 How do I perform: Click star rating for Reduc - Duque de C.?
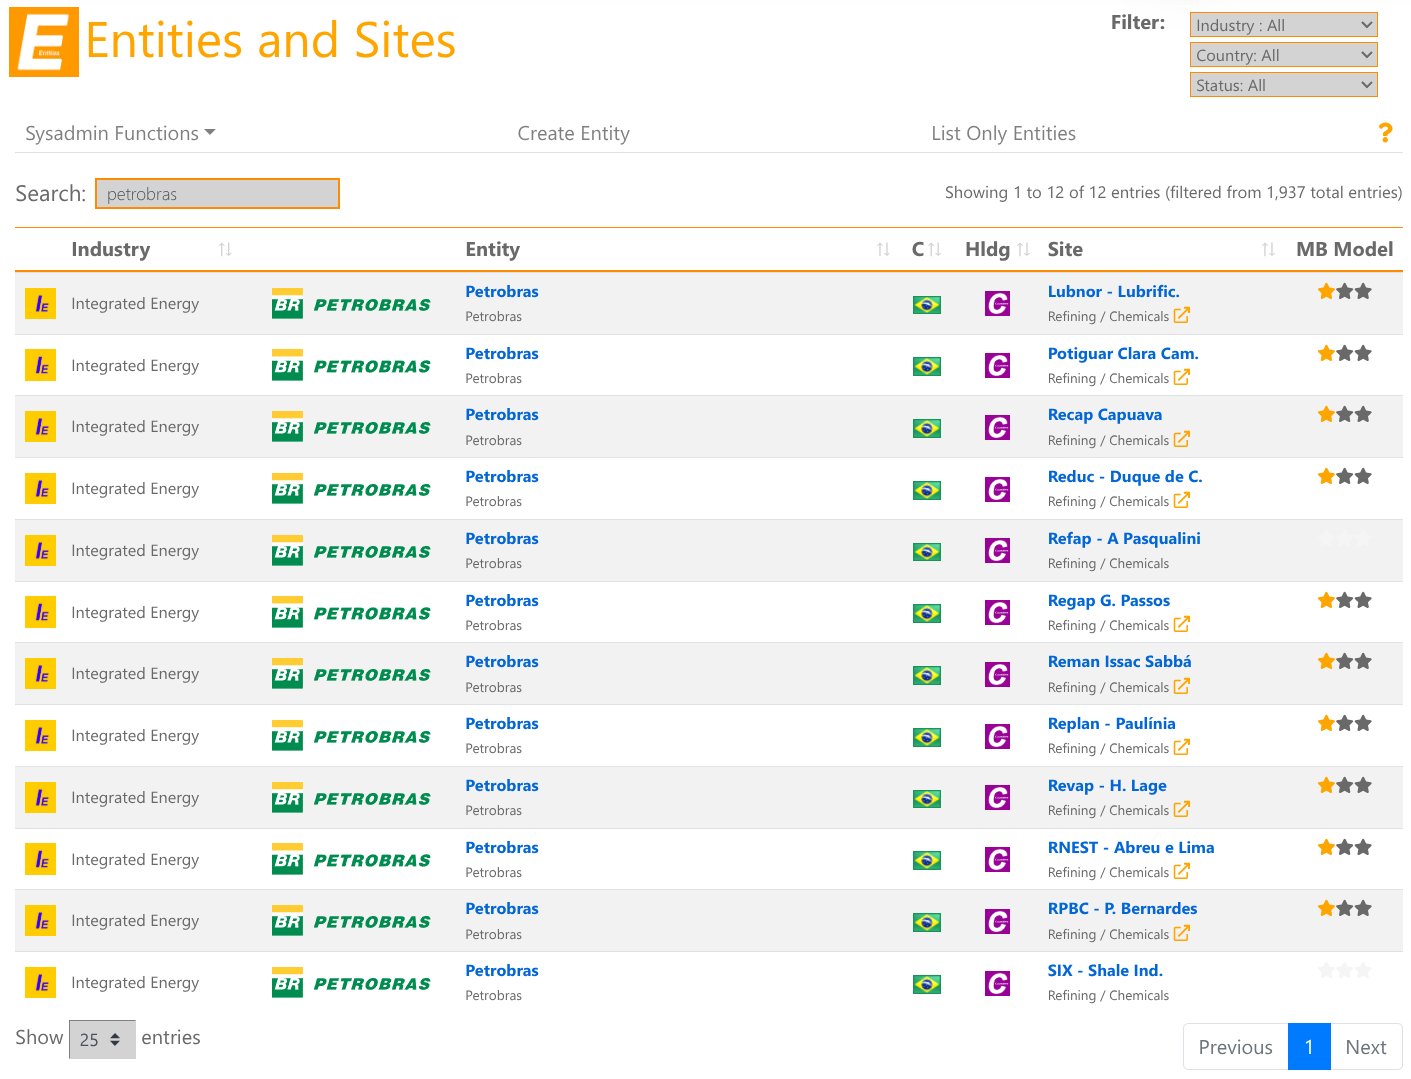pos(1344,477)
